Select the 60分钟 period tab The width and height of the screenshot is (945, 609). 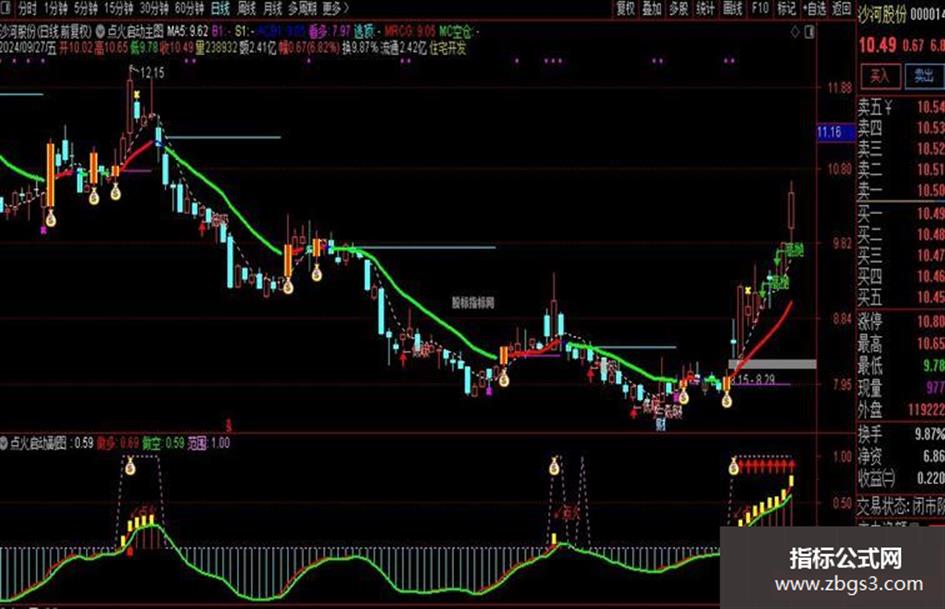(x=189, y=8)
